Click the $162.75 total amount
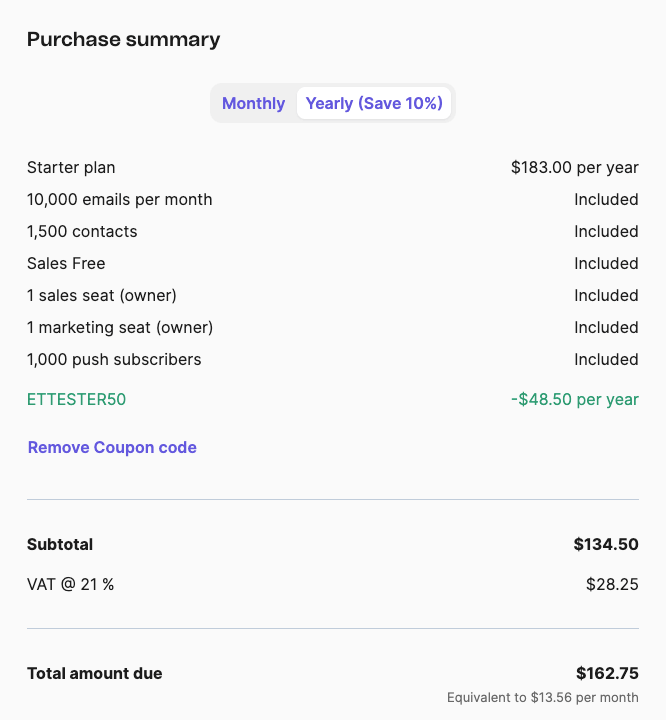The image size is (666, 720). coord(607,673)
